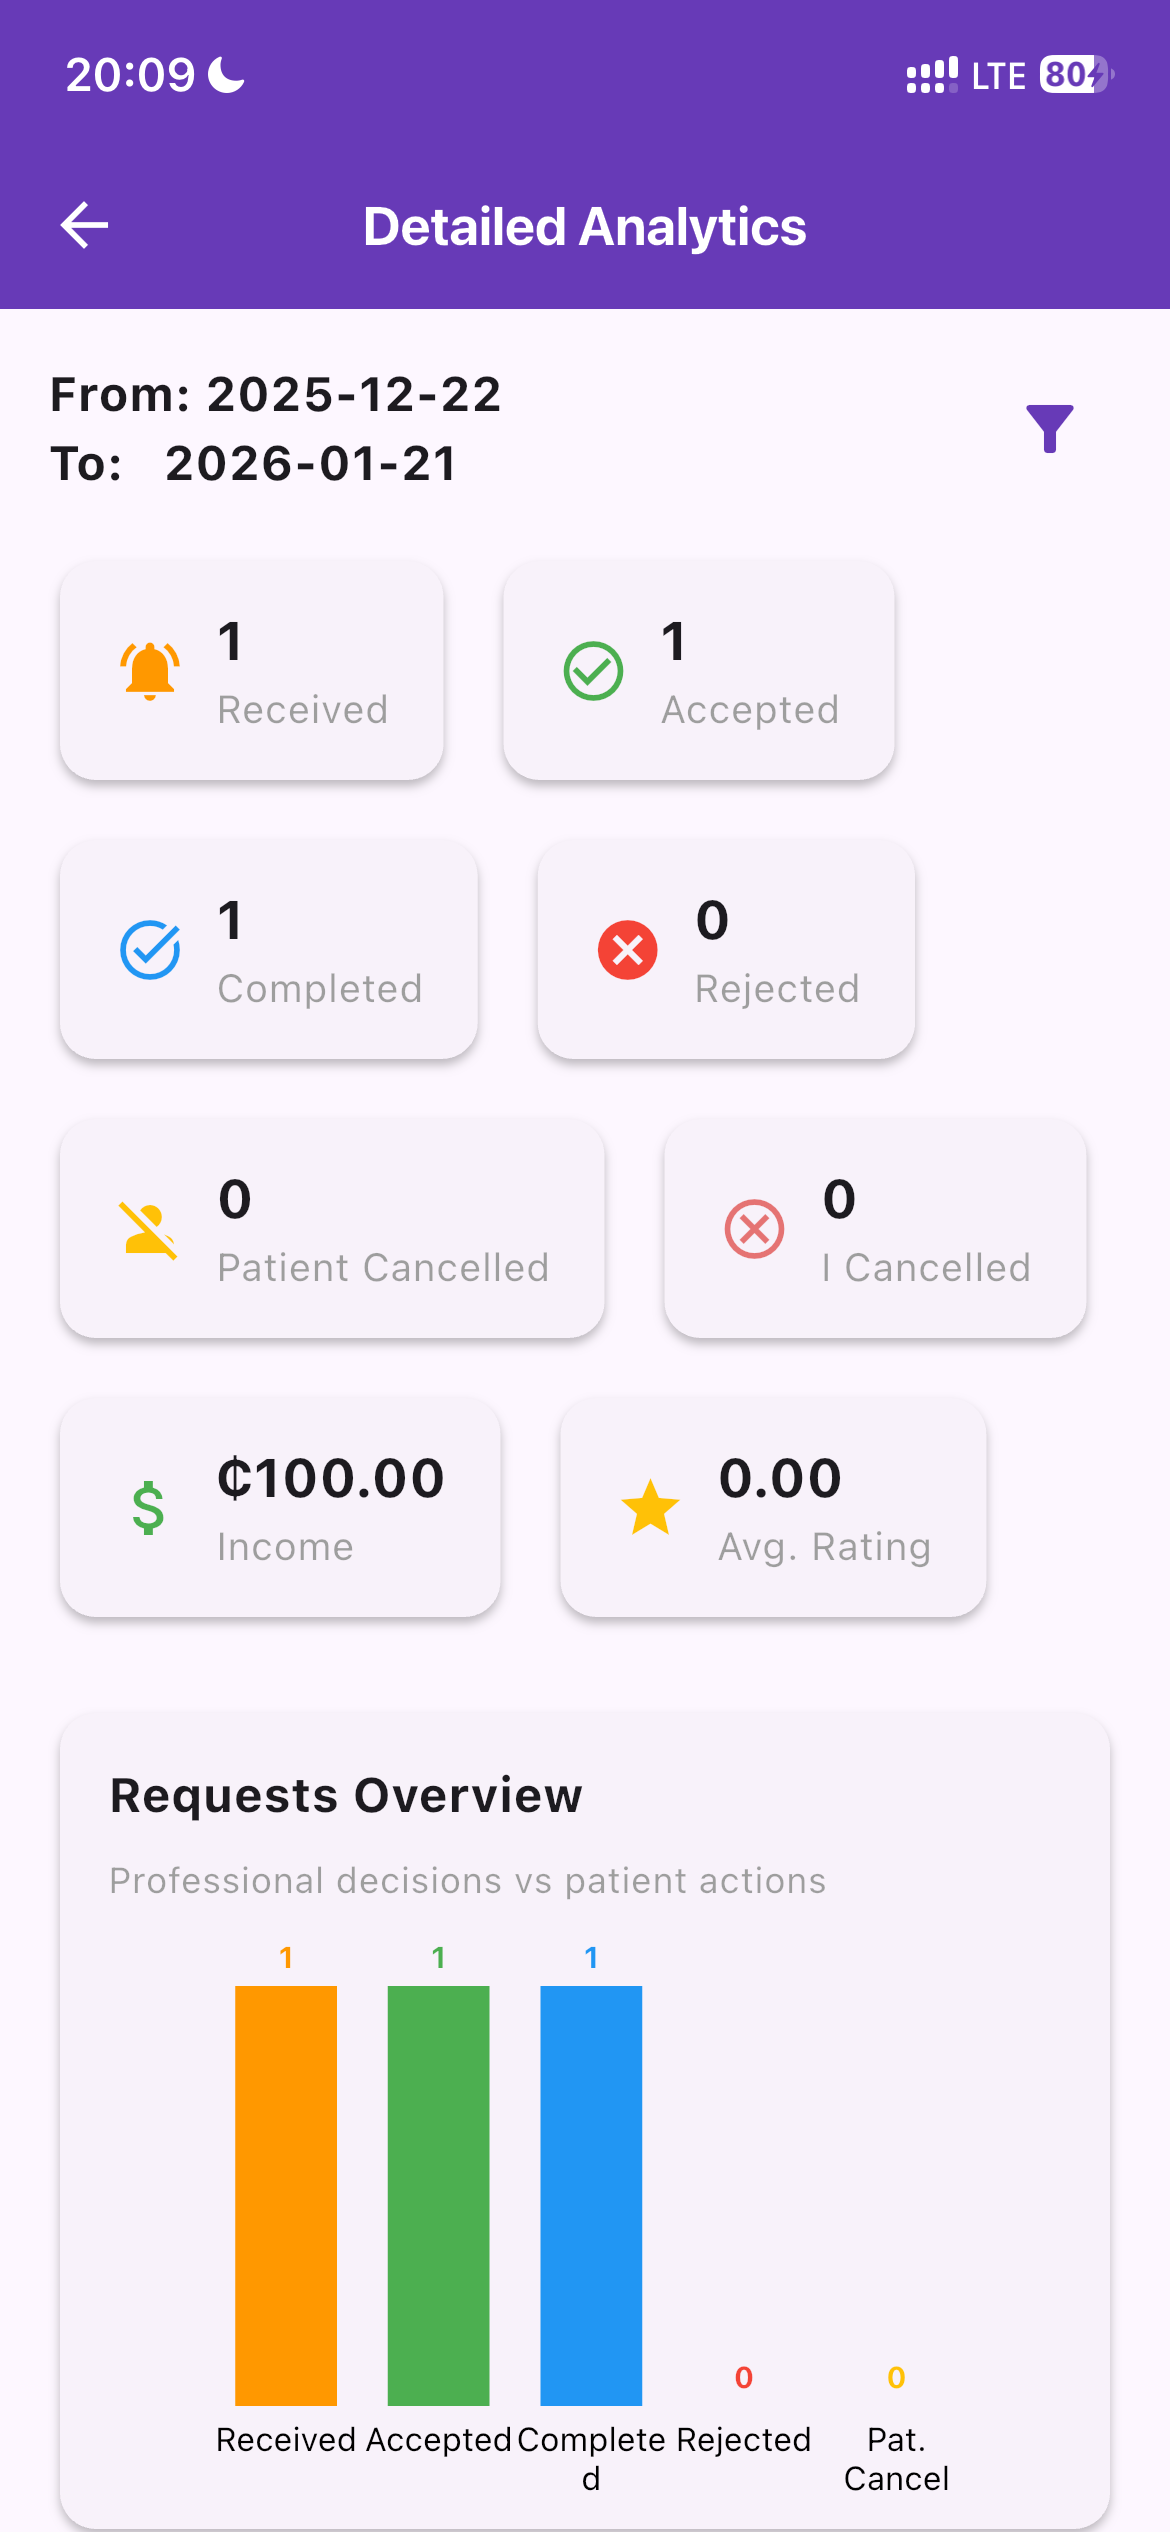
Task: Tap the blue Completed check icon
Action: coord(150,949)
